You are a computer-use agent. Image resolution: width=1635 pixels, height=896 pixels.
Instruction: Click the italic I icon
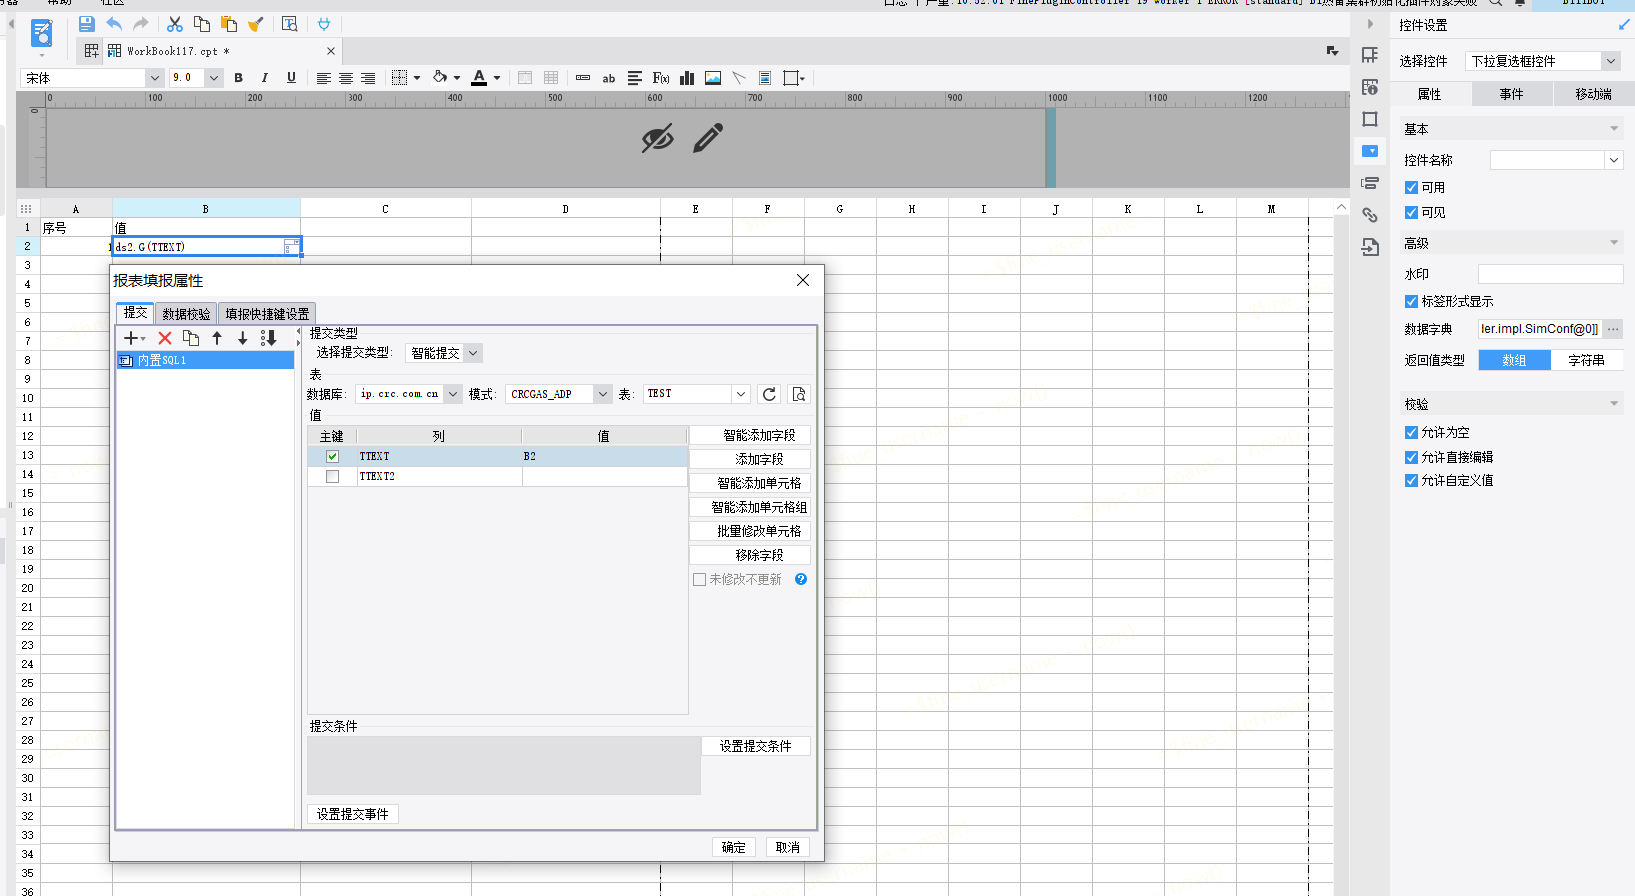pyautogui.click(x=264, y=78)
